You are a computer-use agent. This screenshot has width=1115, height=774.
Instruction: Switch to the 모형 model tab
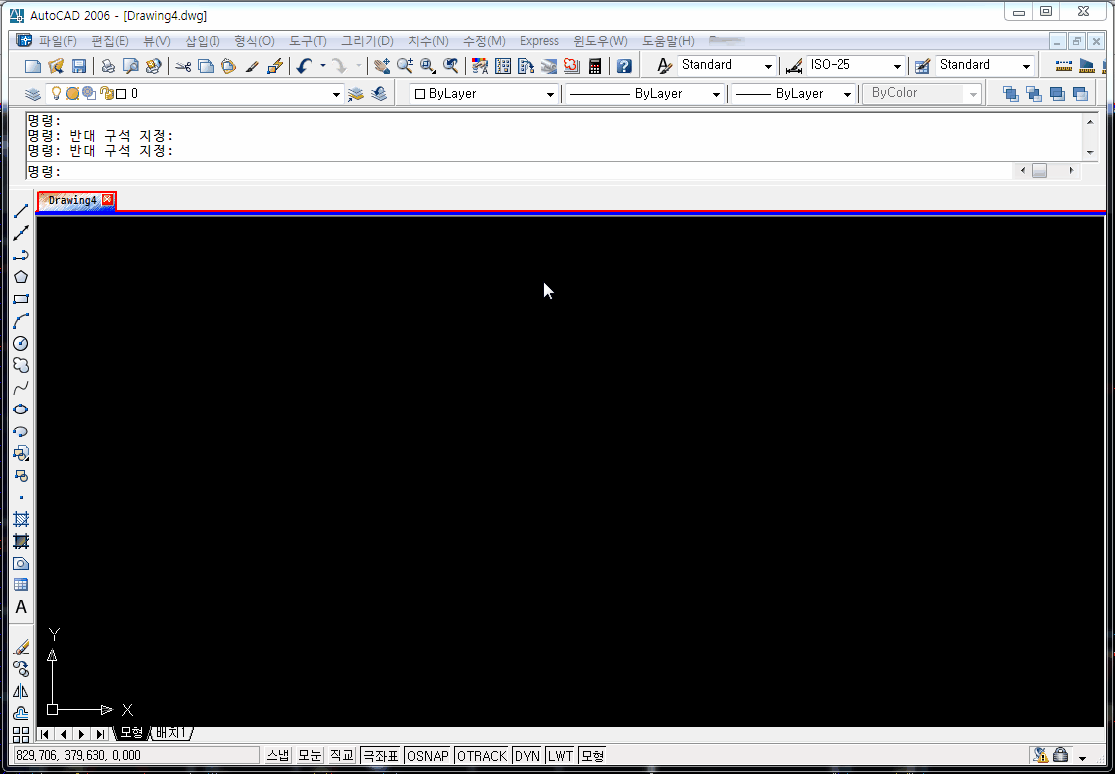(x=132, y=733)
